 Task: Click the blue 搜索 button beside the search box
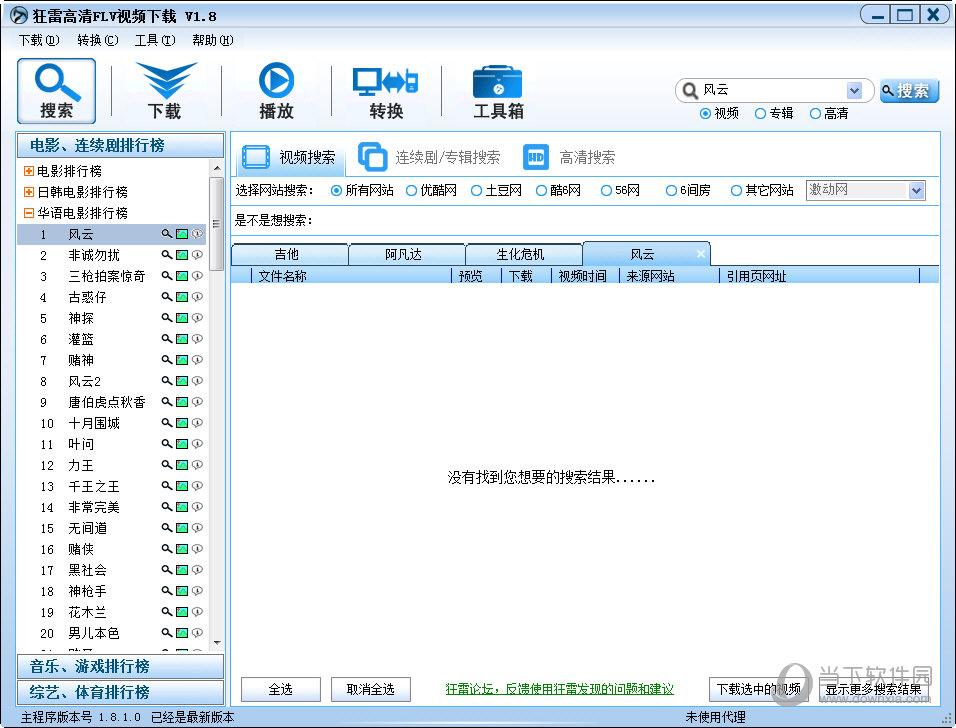pyautogui.click(x=909, y=91)
